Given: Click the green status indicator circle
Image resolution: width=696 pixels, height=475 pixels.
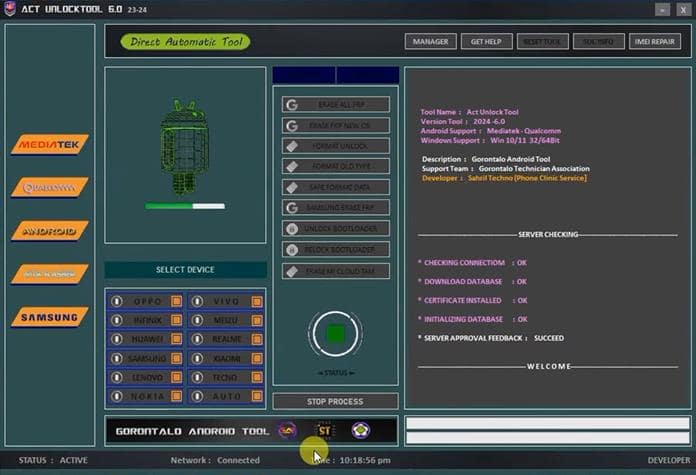Looking at the screenshot, I should click(336, 334).
